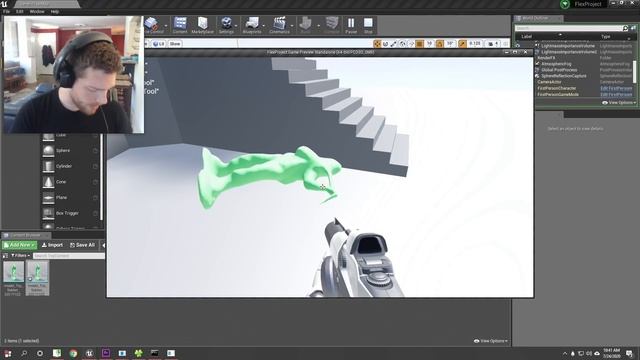Click Import in Content Browser
This screenshot has width=640, height=360.
pos(52,245)
